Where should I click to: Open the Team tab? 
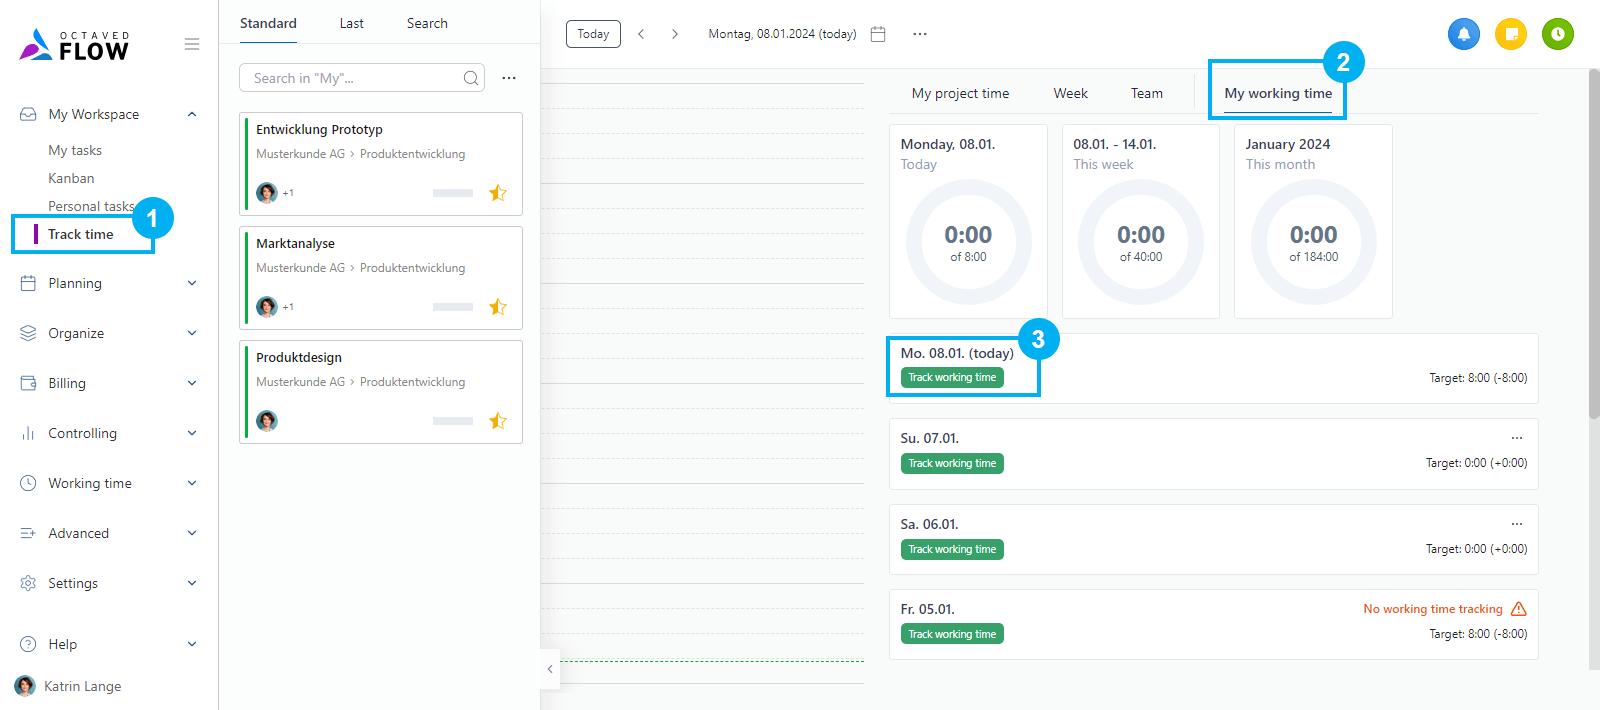tap(1147, 93)
